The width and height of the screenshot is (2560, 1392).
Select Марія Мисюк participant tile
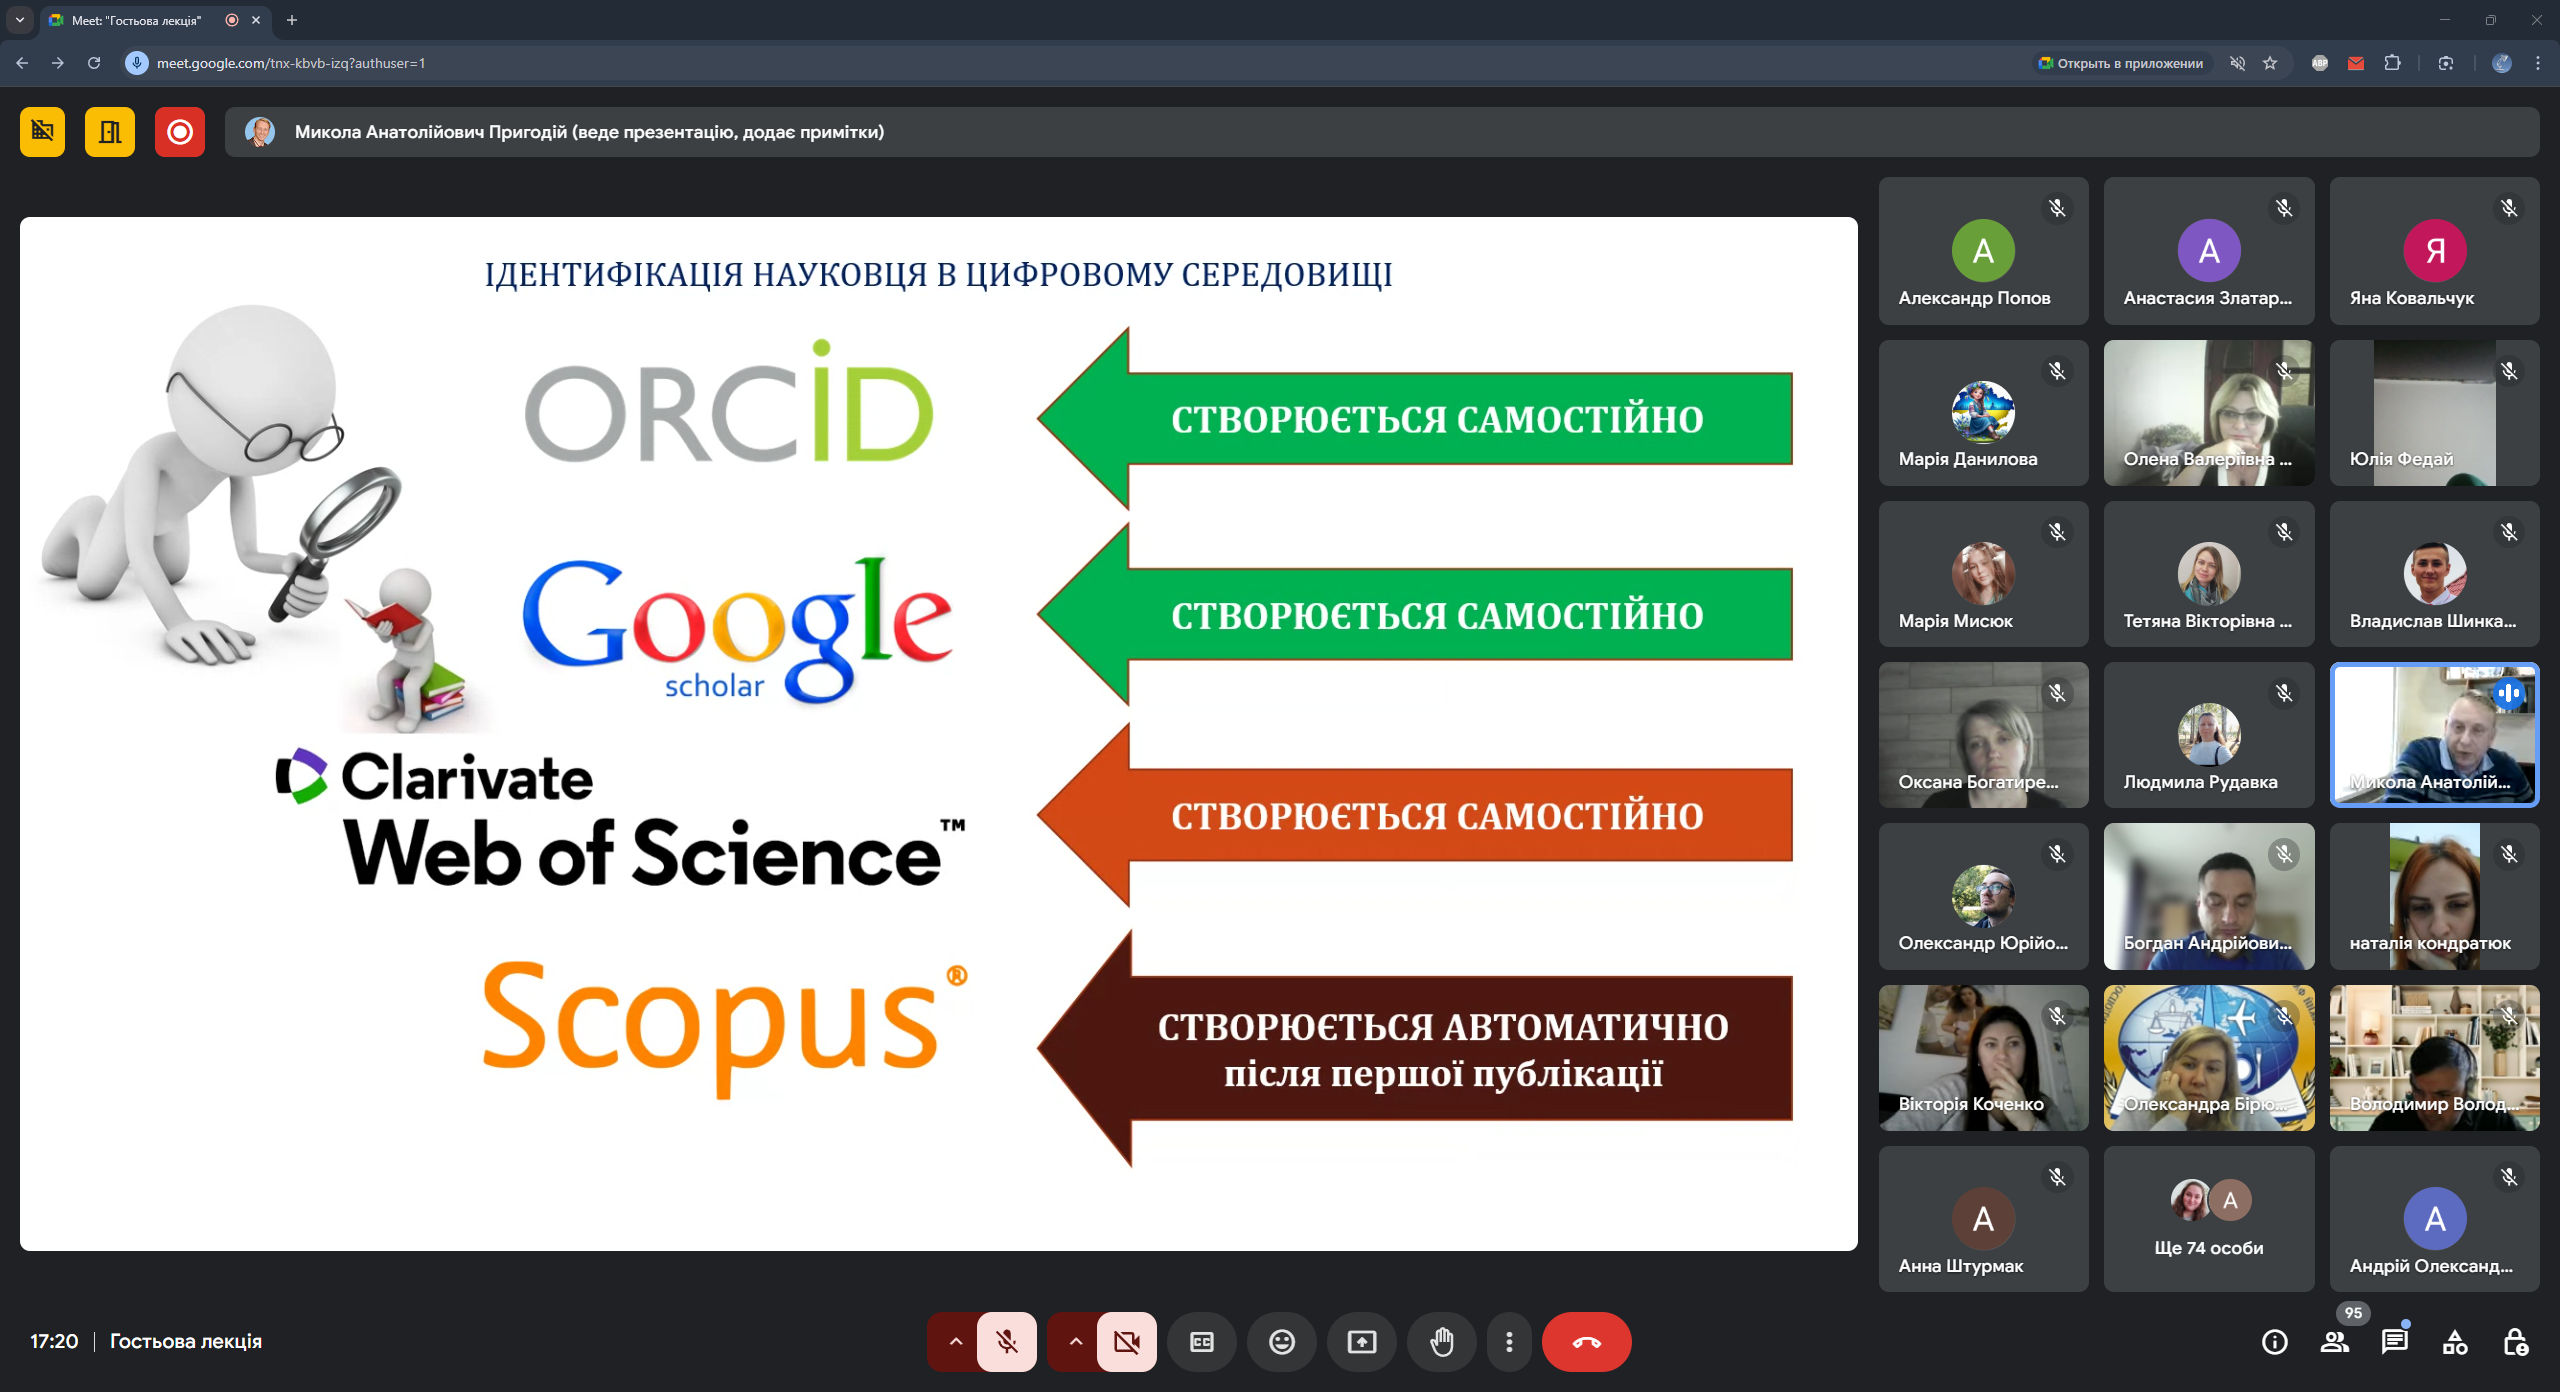tap(1983, 574)
